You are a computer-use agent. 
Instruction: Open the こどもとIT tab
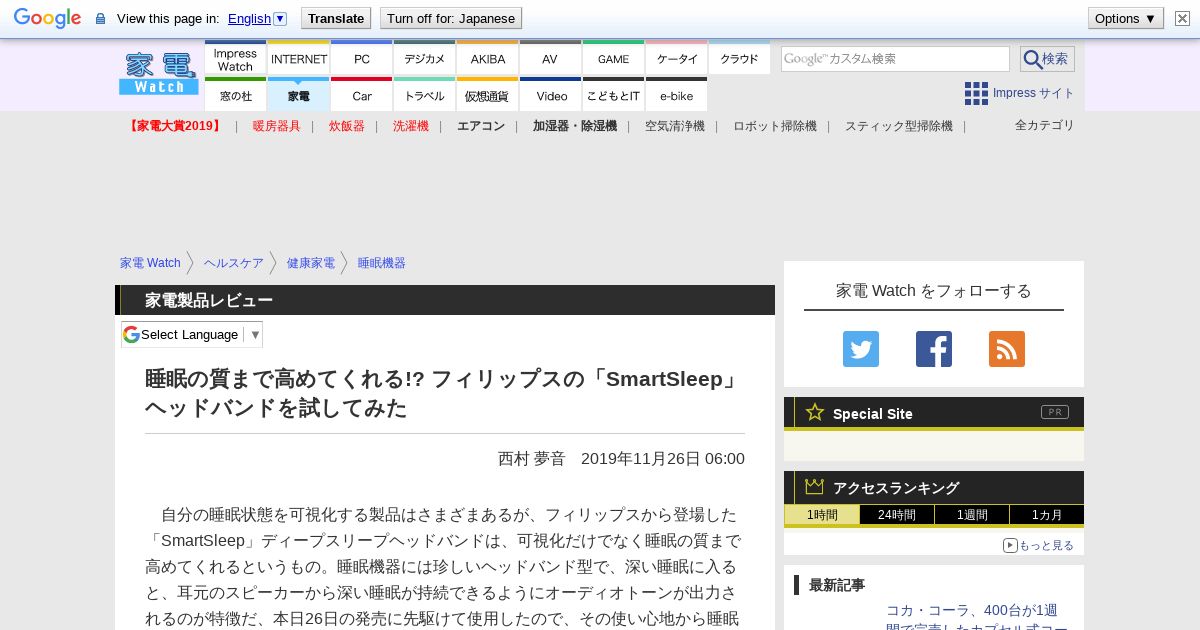[613, 96]
